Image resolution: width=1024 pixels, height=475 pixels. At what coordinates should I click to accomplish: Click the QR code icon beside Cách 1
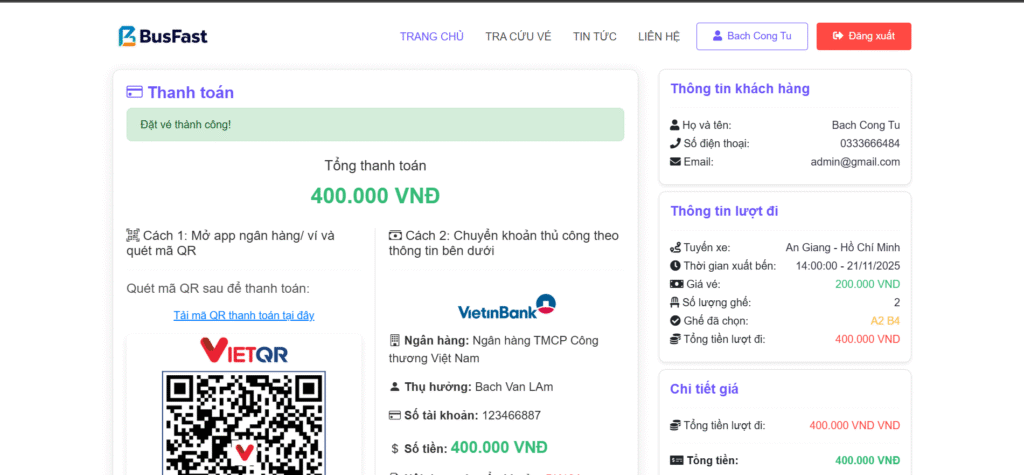click(x=133, y=235)
